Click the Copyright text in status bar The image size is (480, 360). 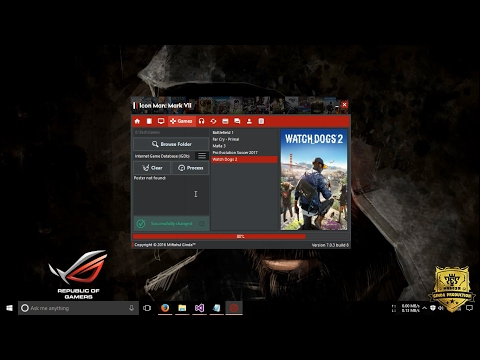[165, 245]
